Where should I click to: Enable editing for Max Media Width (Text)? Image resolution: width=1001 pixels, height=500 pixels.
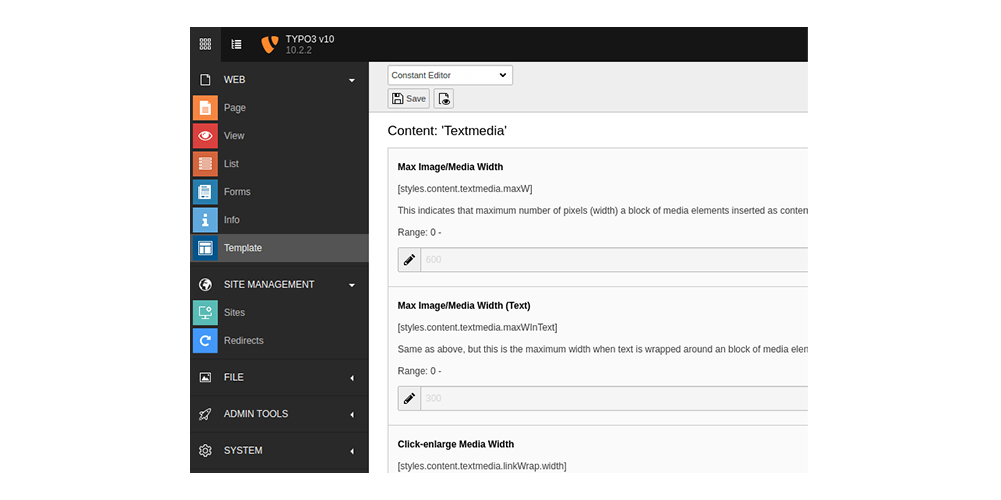pos(409,399)
